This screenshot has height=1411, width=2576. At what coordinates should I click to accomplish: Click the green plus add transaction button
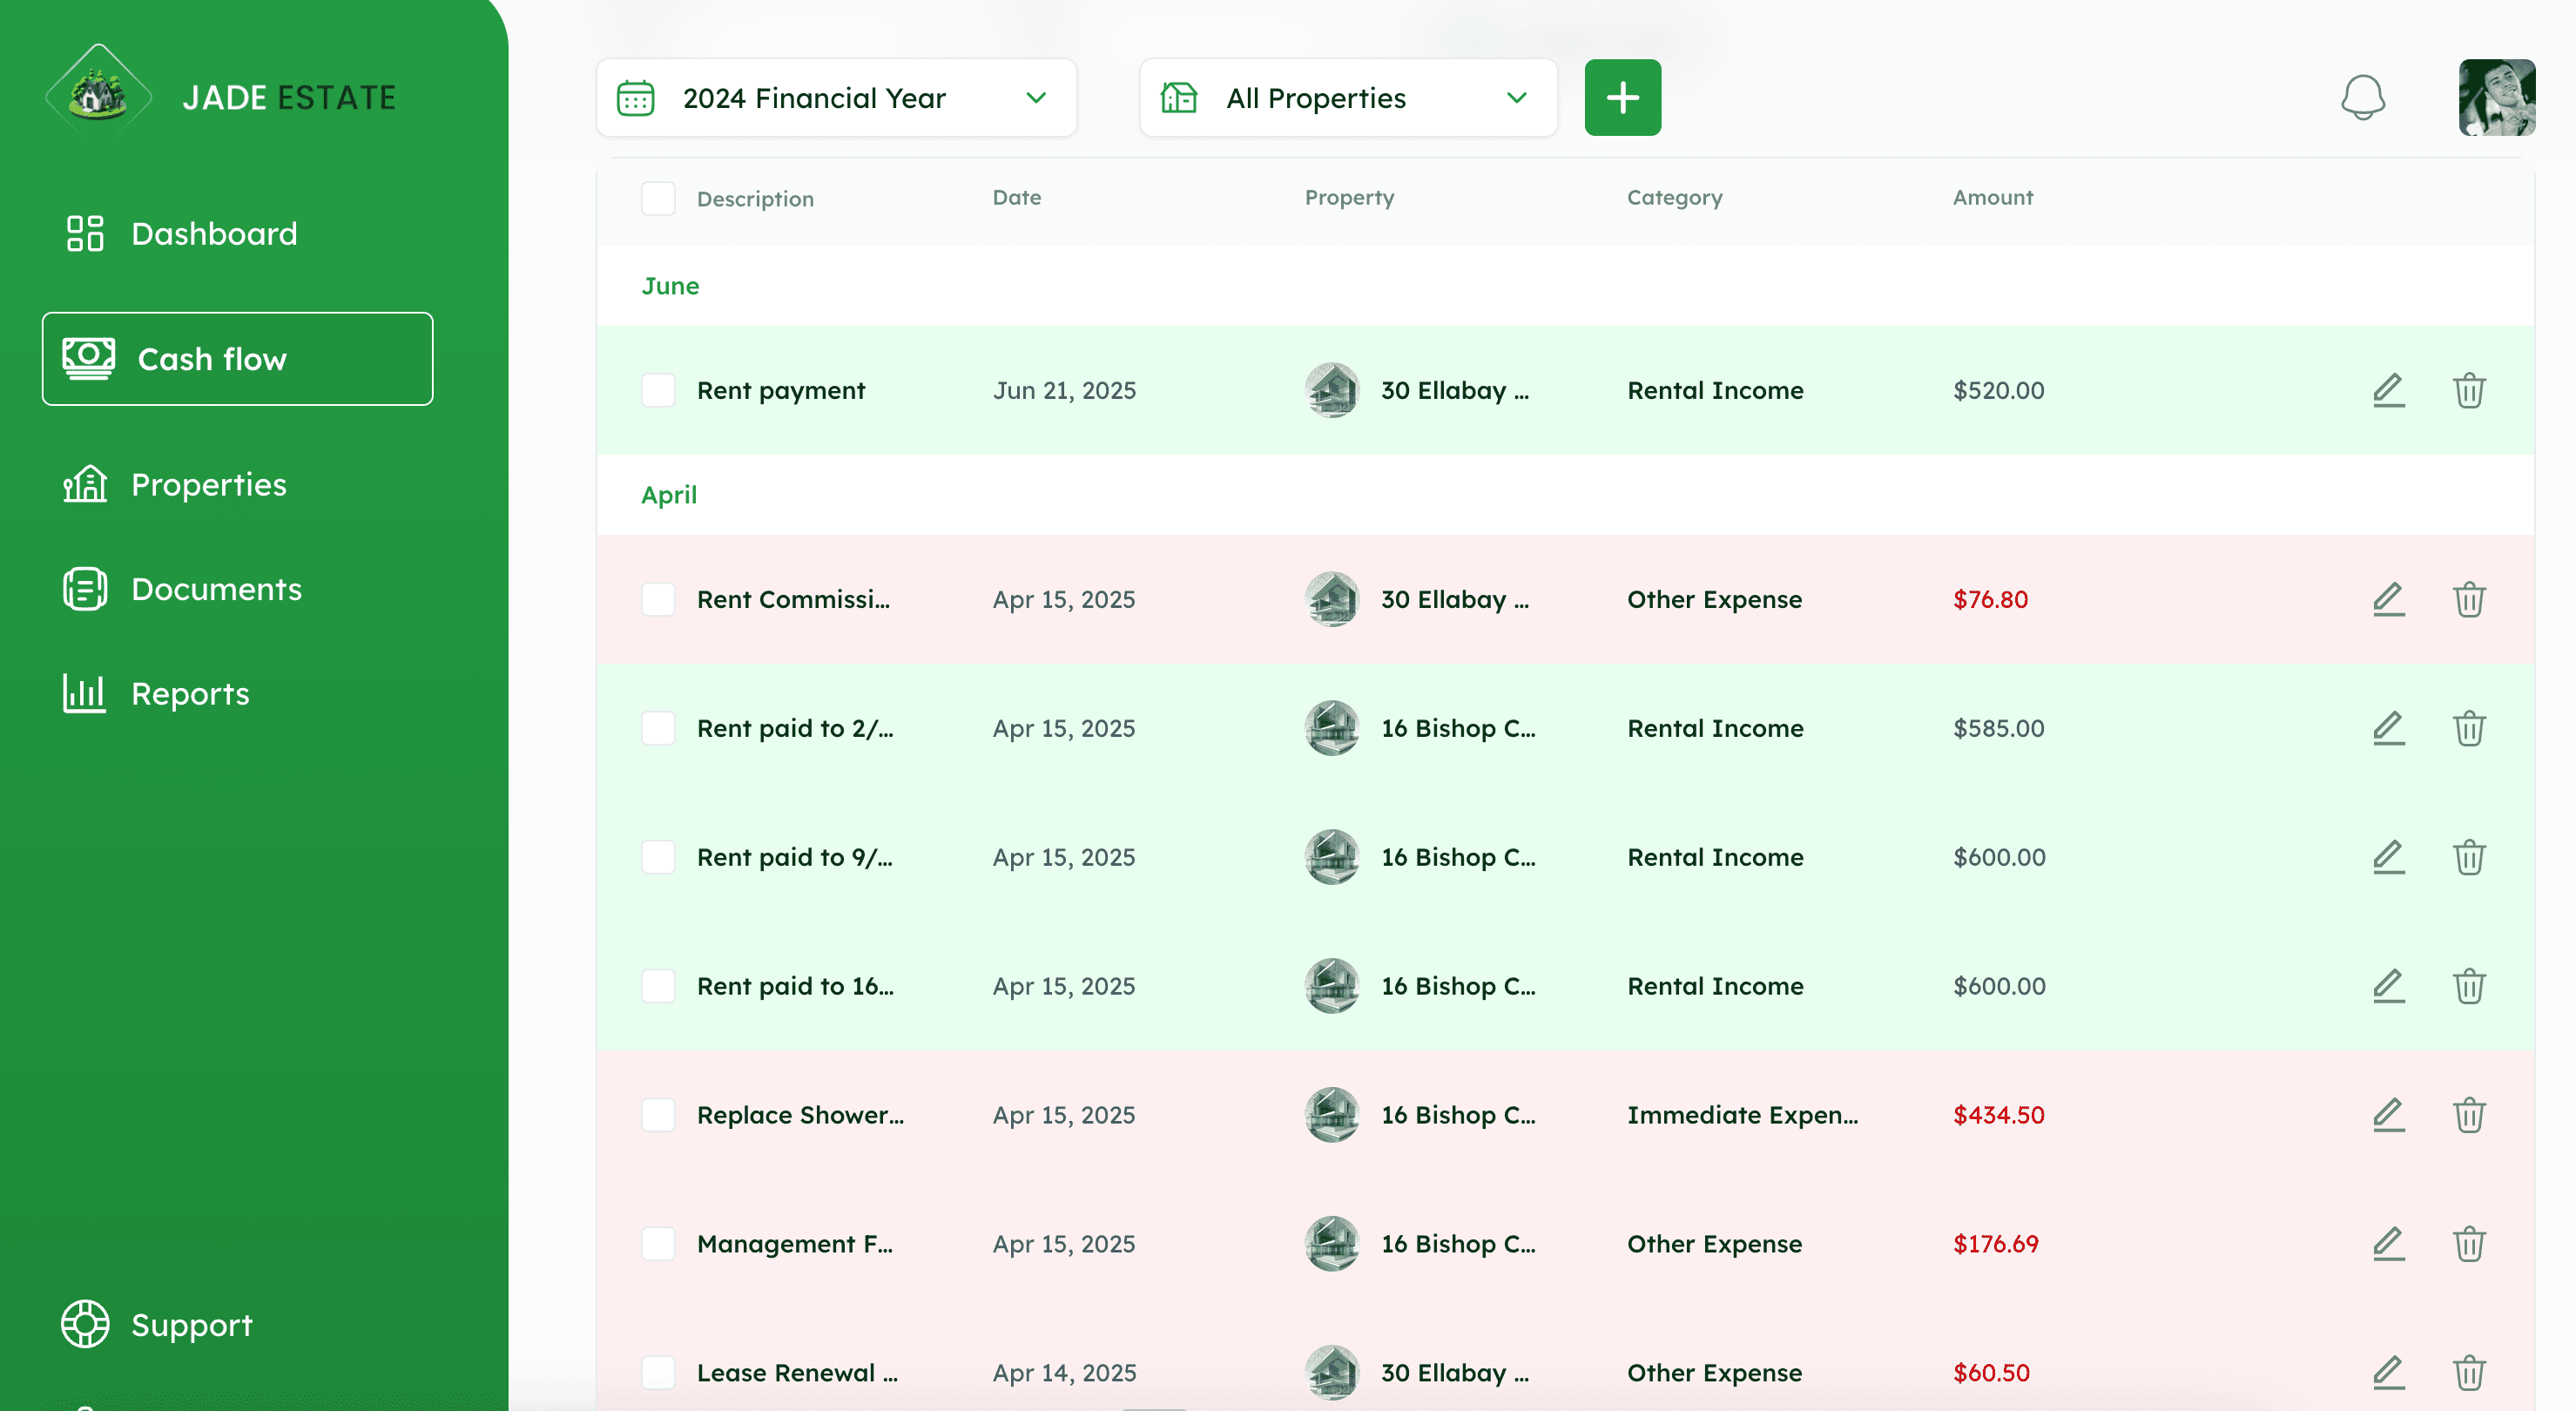point(1622,98)
